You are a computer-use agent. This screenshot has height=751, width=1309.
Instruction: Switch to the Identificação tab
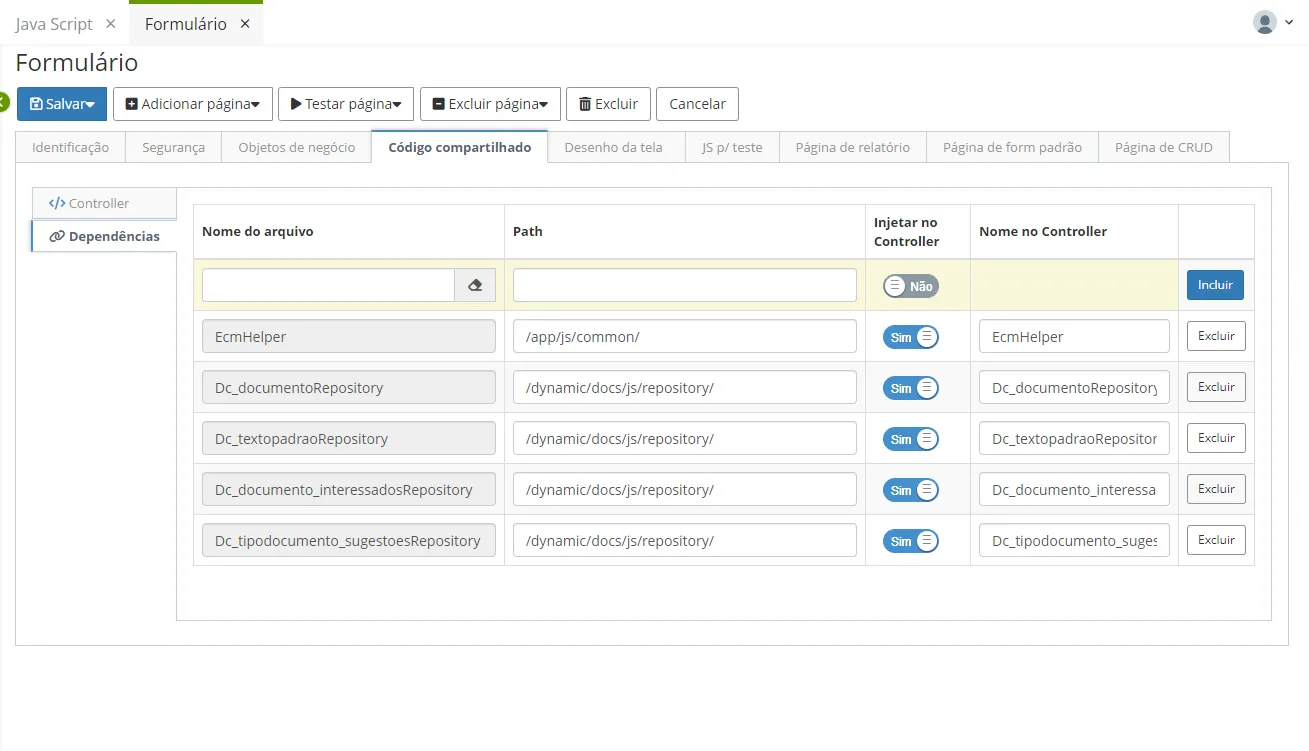pos(70,147)
